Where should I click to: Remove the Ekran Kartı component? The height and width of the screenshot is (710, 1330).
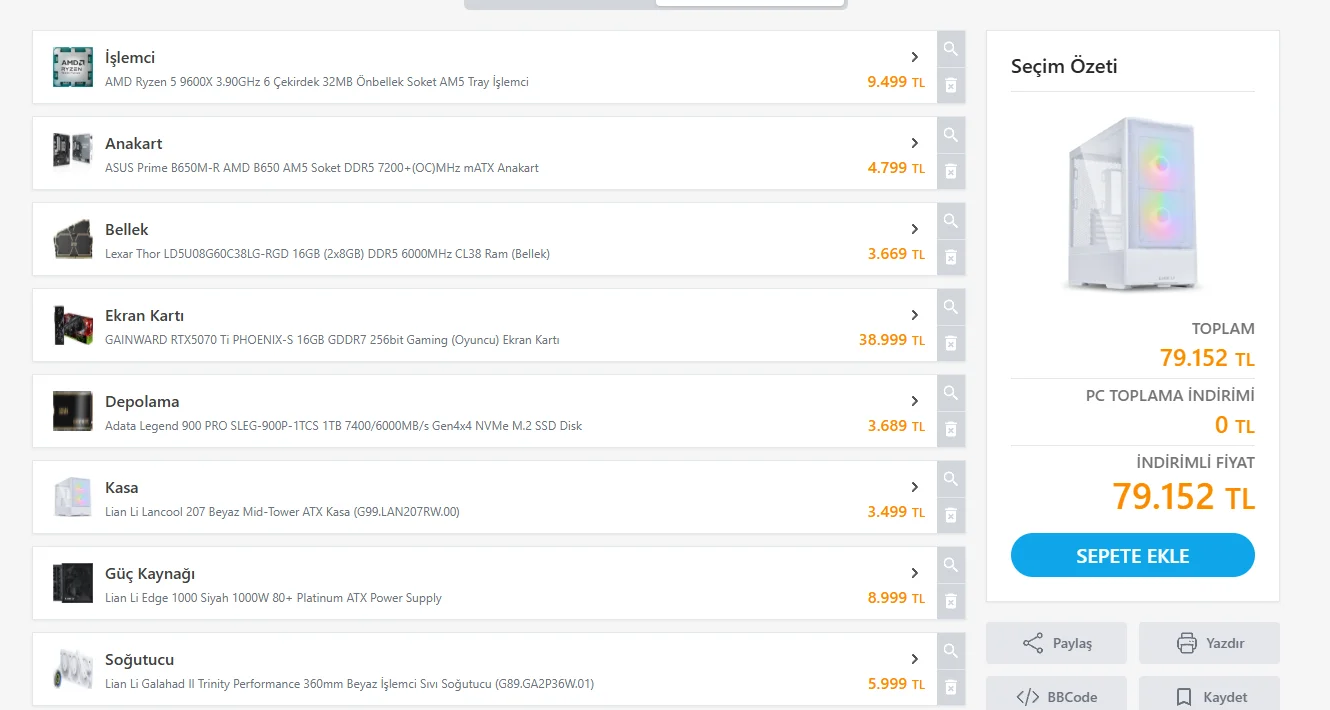pyautogui.click(x=951, y=343)
